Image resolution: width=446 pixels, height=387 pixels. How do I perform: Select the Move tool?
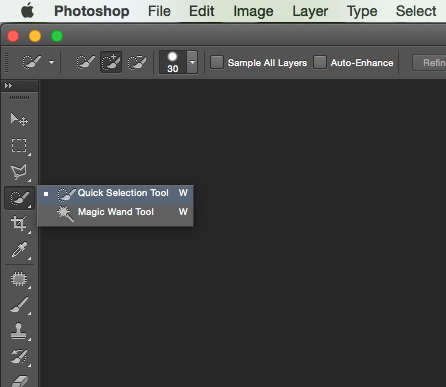click(x=19, y=119)
